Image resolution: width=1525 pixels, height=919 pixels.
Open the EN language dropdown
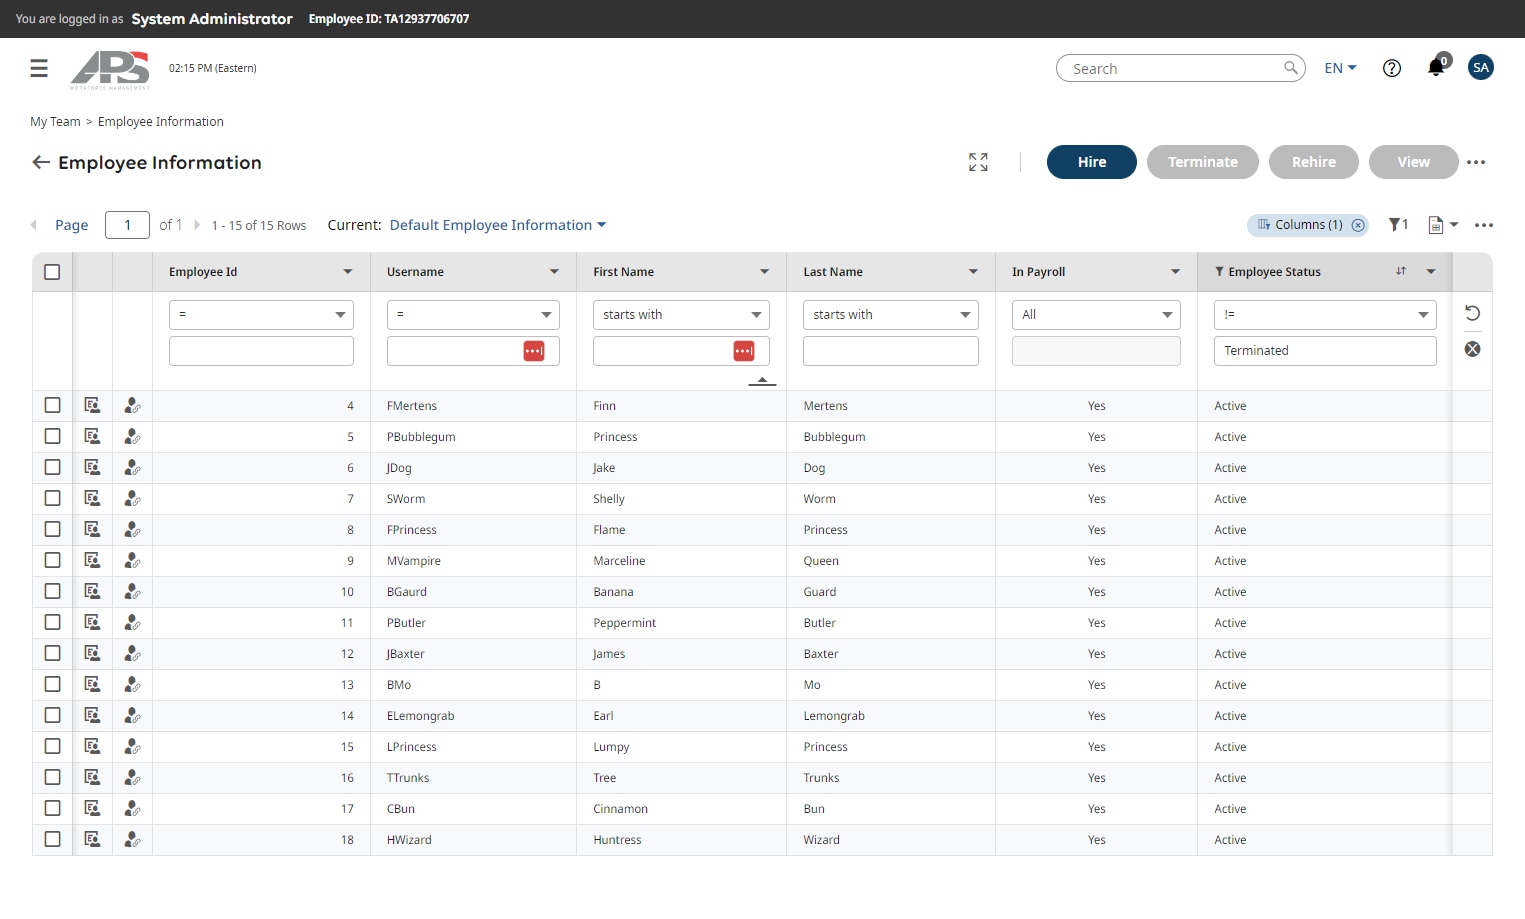point(1340,68)
